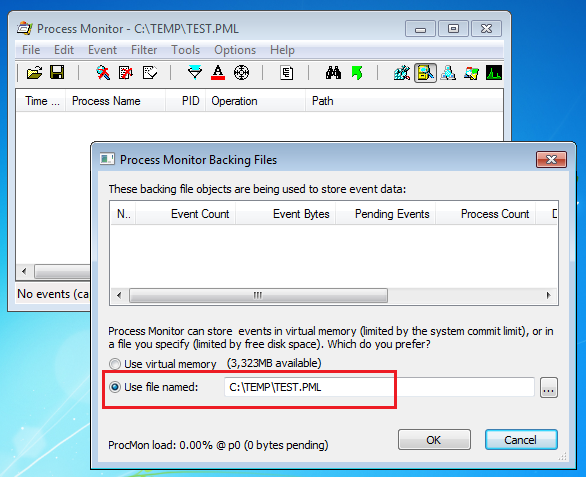Open the Filter funnel icon
Image resolution: width=586 pixels, height=477 pixels.
(195, 73)
